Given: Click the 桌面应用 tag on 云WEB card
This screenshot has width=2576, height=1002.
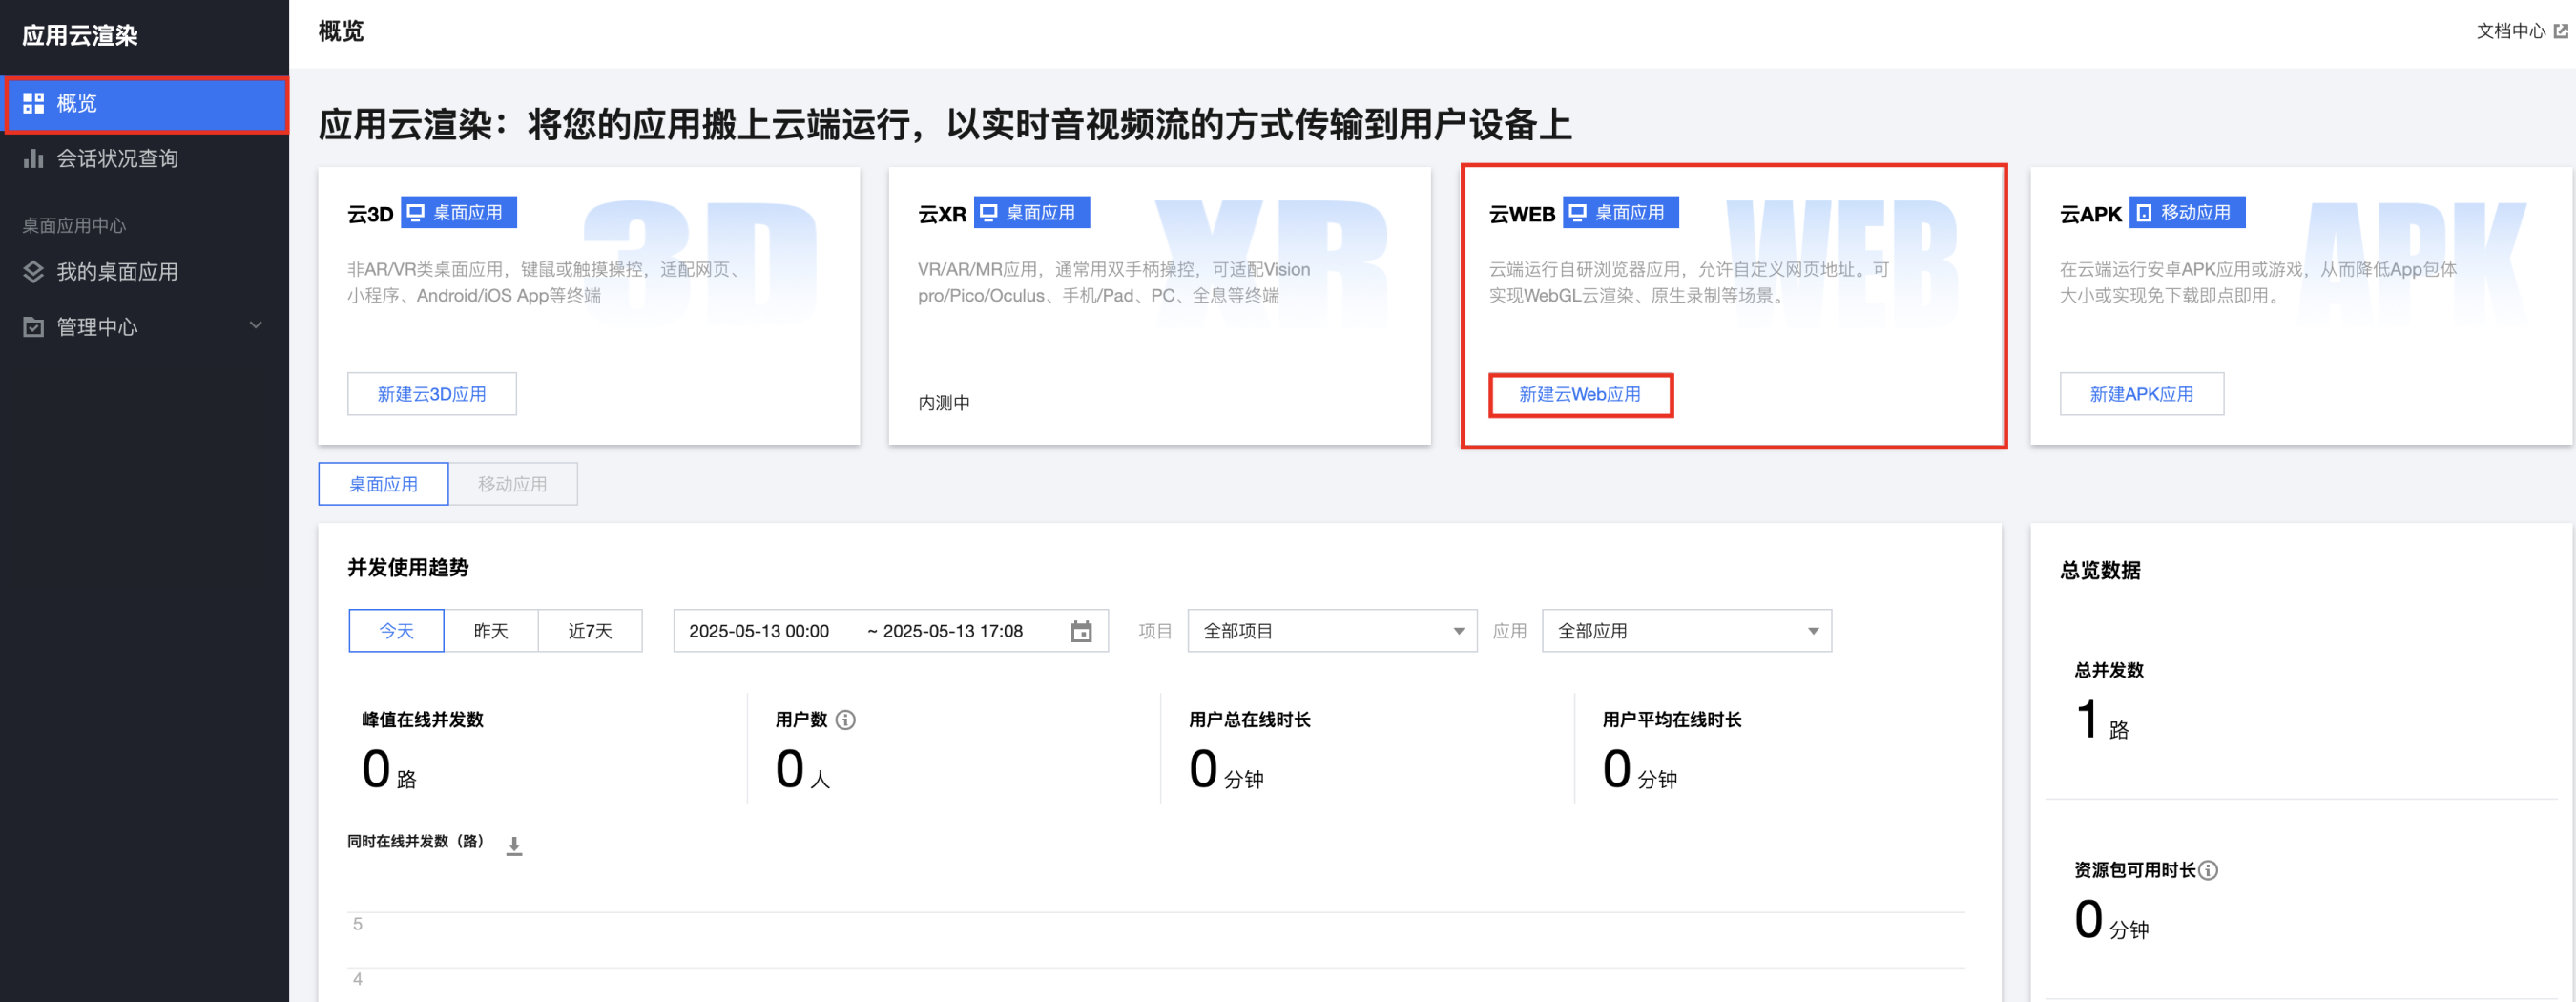Looking at the screenshot, I should [1621, 213].
